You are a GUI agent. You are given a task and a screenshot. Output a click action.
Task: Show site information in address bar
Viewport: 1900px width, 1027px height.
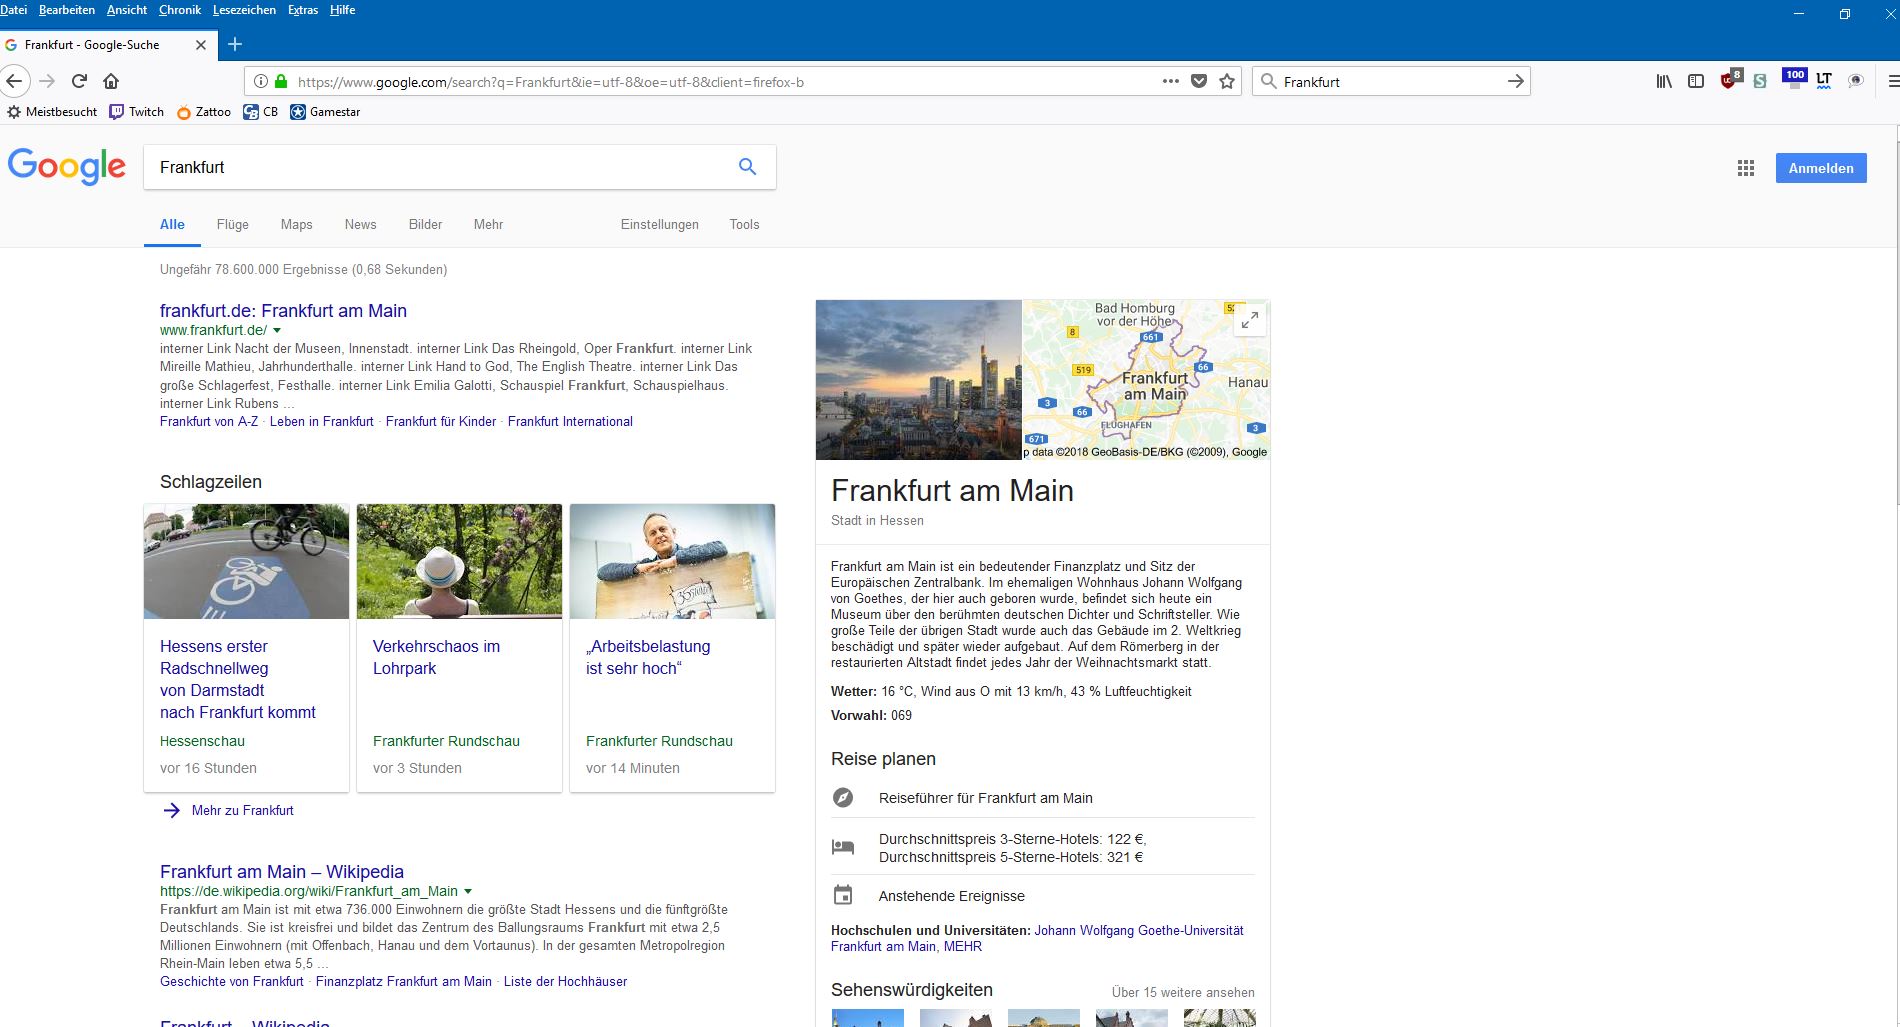(259, 82)
